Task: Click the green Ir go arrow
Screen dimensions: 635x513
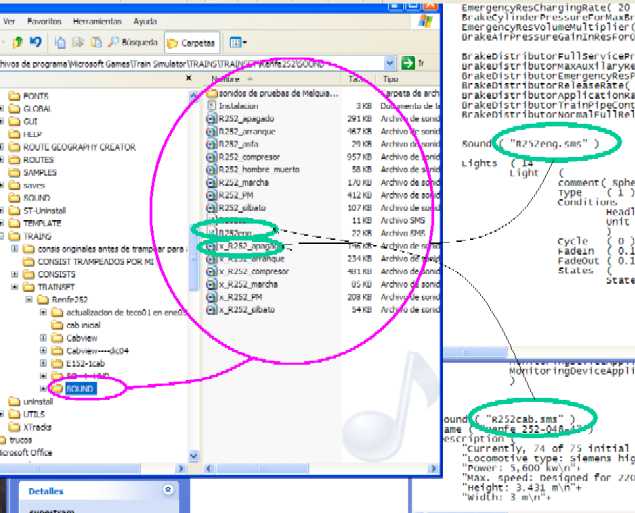Action: click(x=408, y=62)
